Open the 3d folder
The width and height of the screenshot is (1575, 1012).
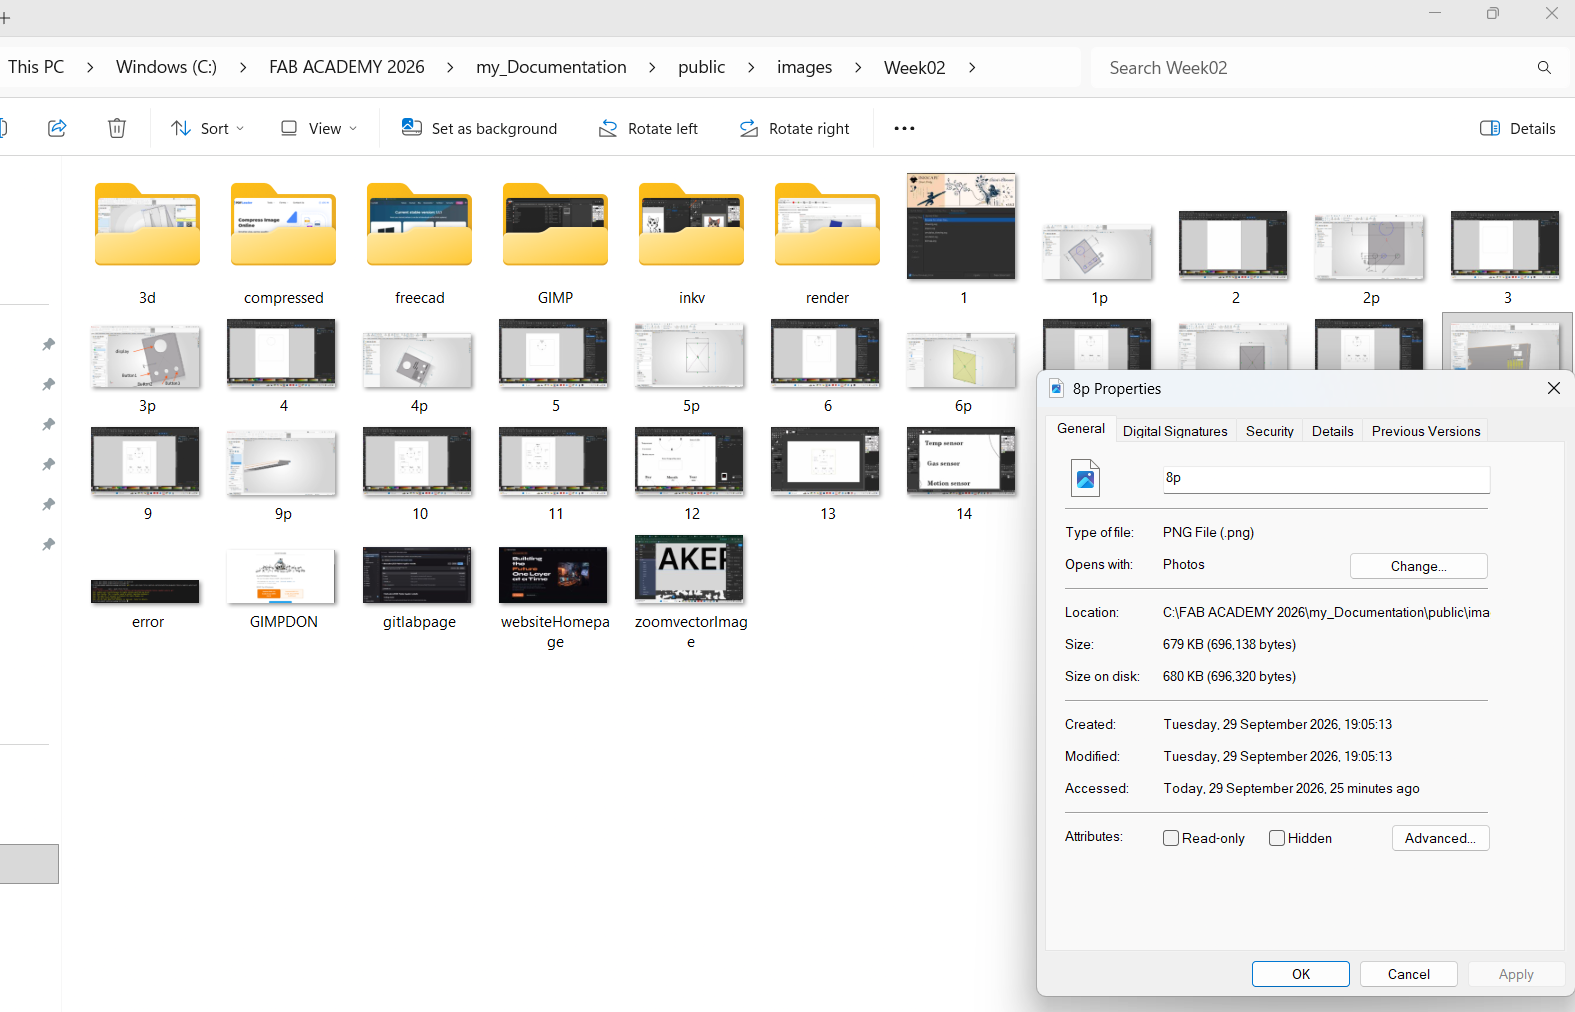pyautogui.click(x=147, y=225)
